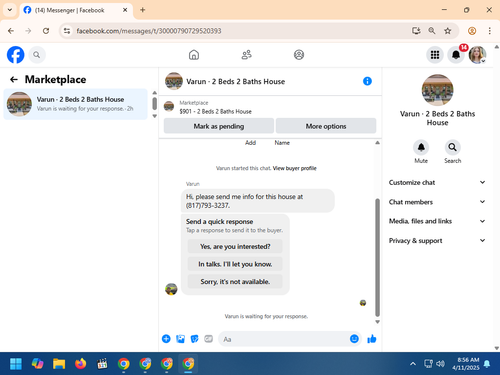
Task: Open notifications bell with 14 badge
Action: pyautogui.click(x=456, y=55)
